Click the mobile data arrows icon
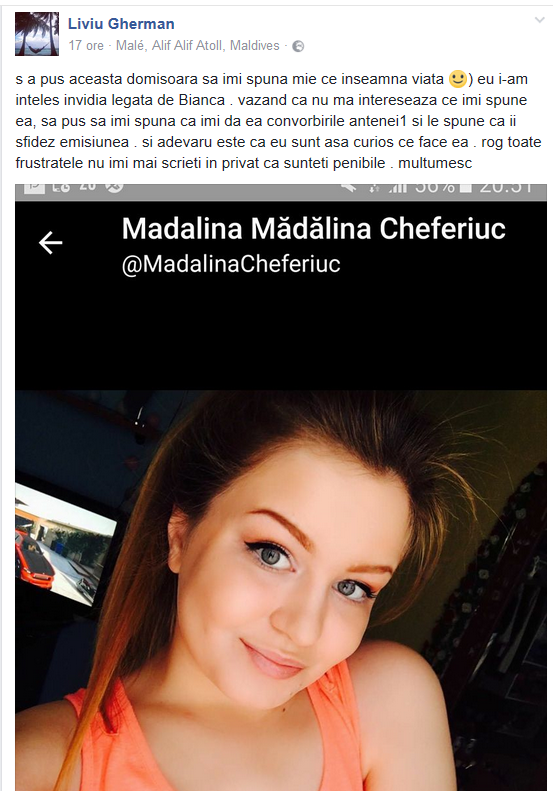The height and width of the screenshot is (791, 553). point(374,188)
